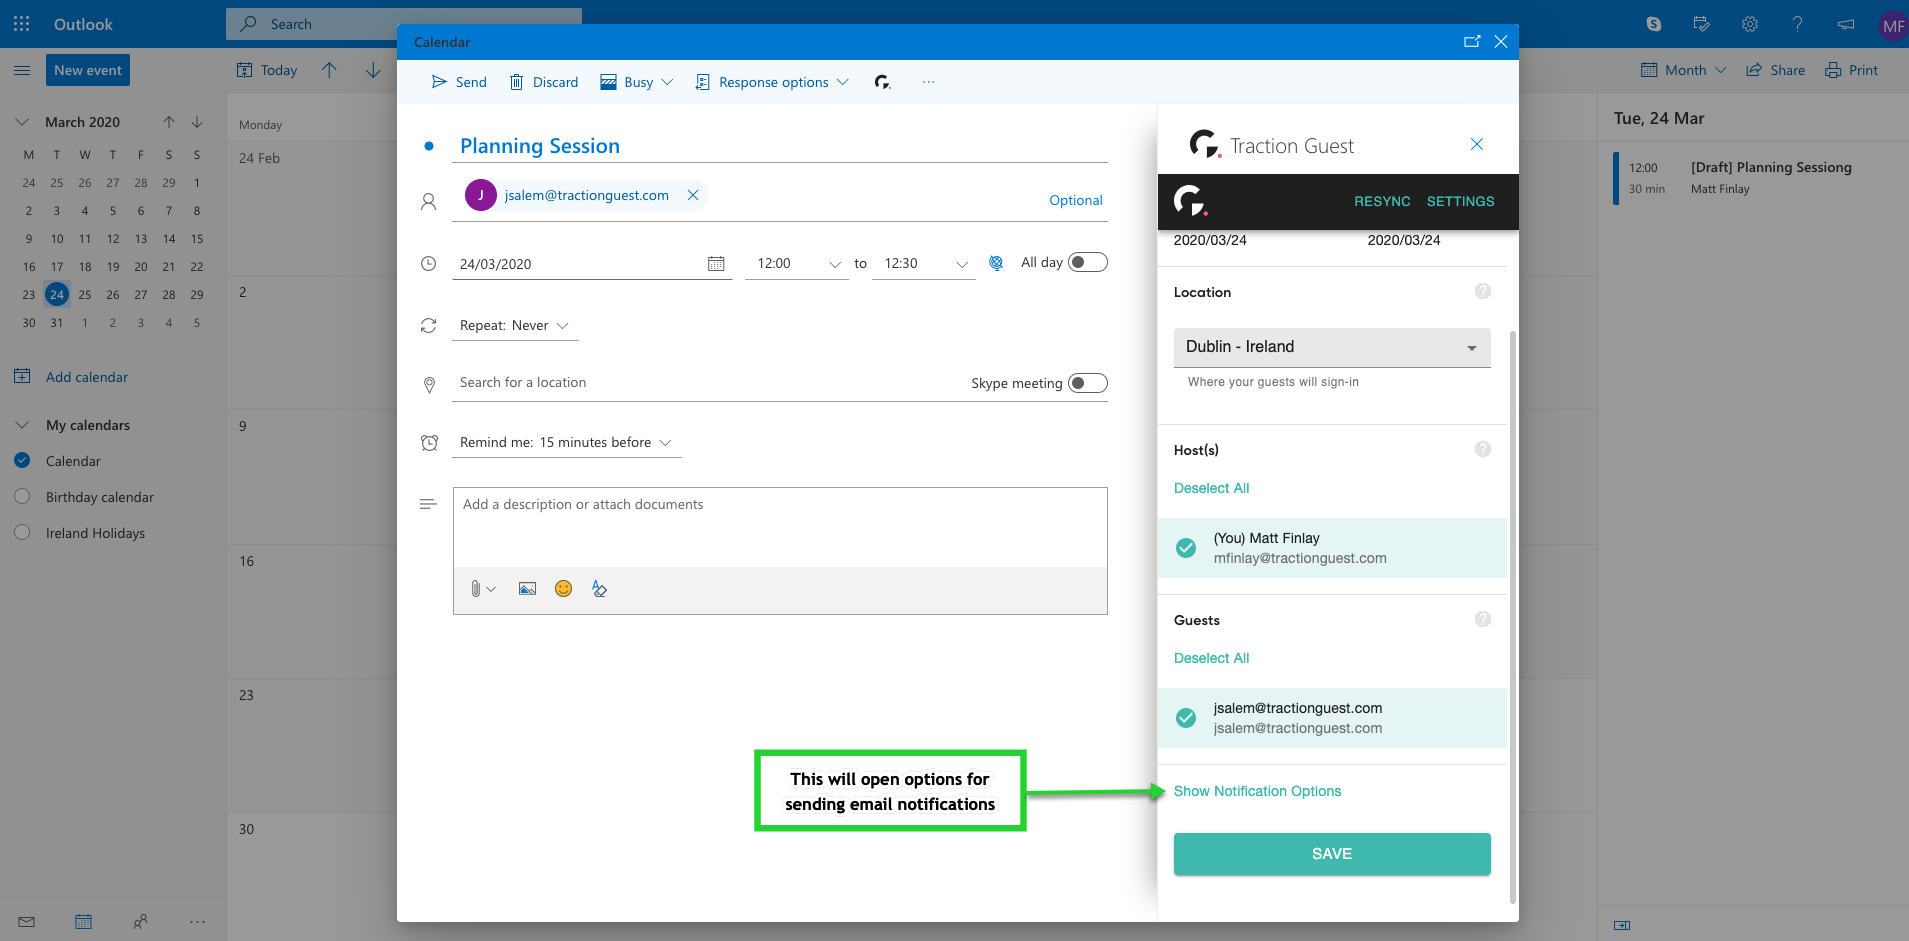Open the Month view dropdown
The width and height of the screenshot is (1909, 941).
pos(1684,70)
